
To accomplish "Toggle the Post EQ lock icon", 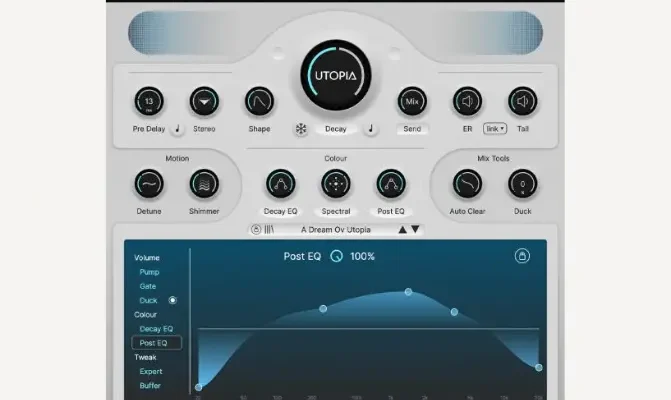I will coord(521,256).
